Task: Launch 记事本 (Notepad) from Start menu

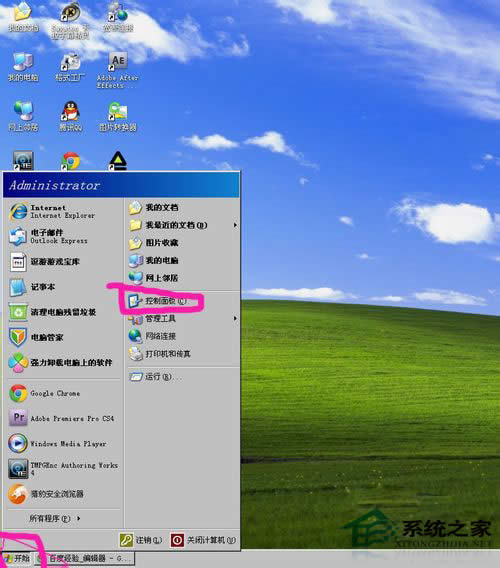Action: pos(63,287)
